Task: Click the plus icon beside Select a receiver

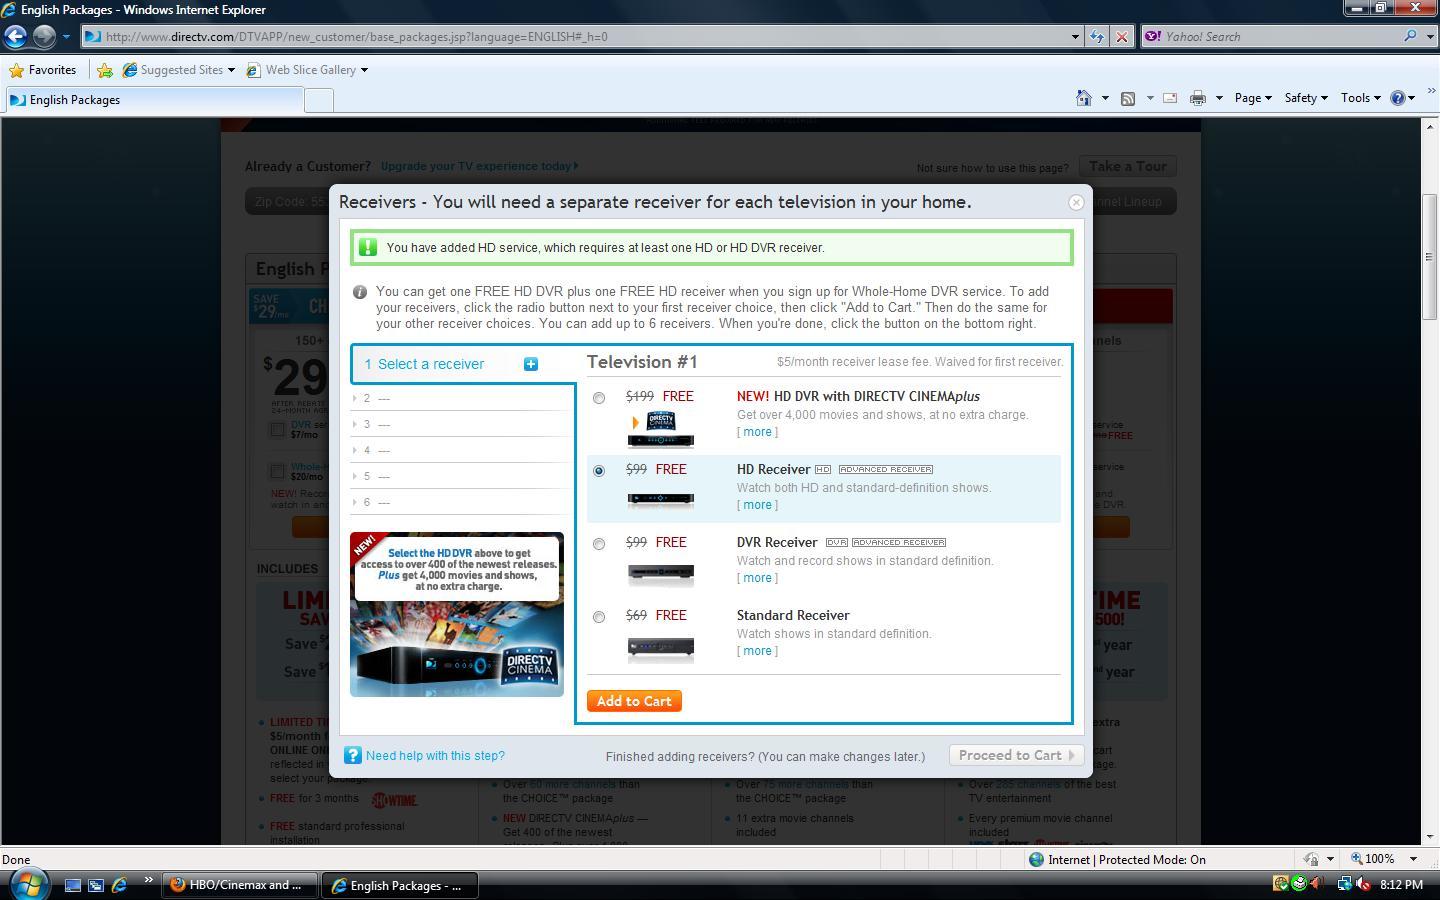Action: click(531, 364)
